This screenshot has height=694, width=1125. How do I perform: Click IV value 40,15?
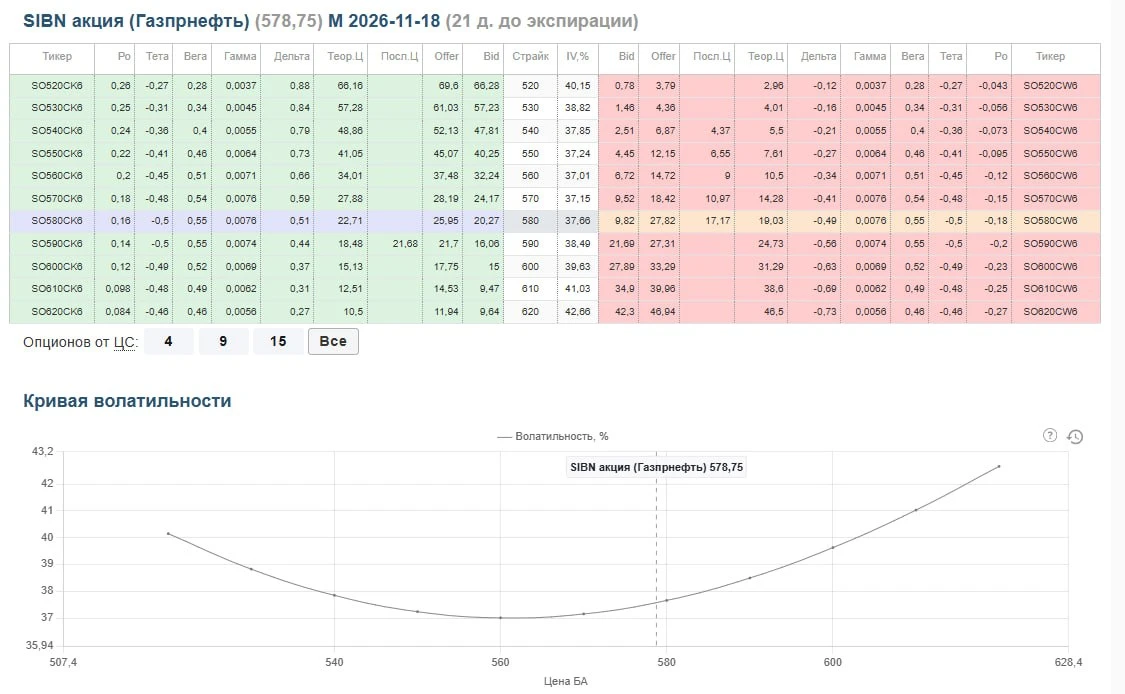578,85
